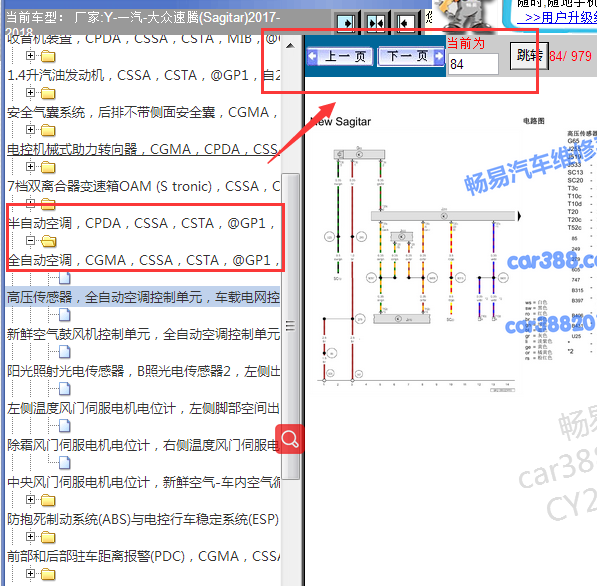Click the folder icon below 防抱死制动系统(ABS)
Viewport: 597px width, 586px height.
point(48,537)
